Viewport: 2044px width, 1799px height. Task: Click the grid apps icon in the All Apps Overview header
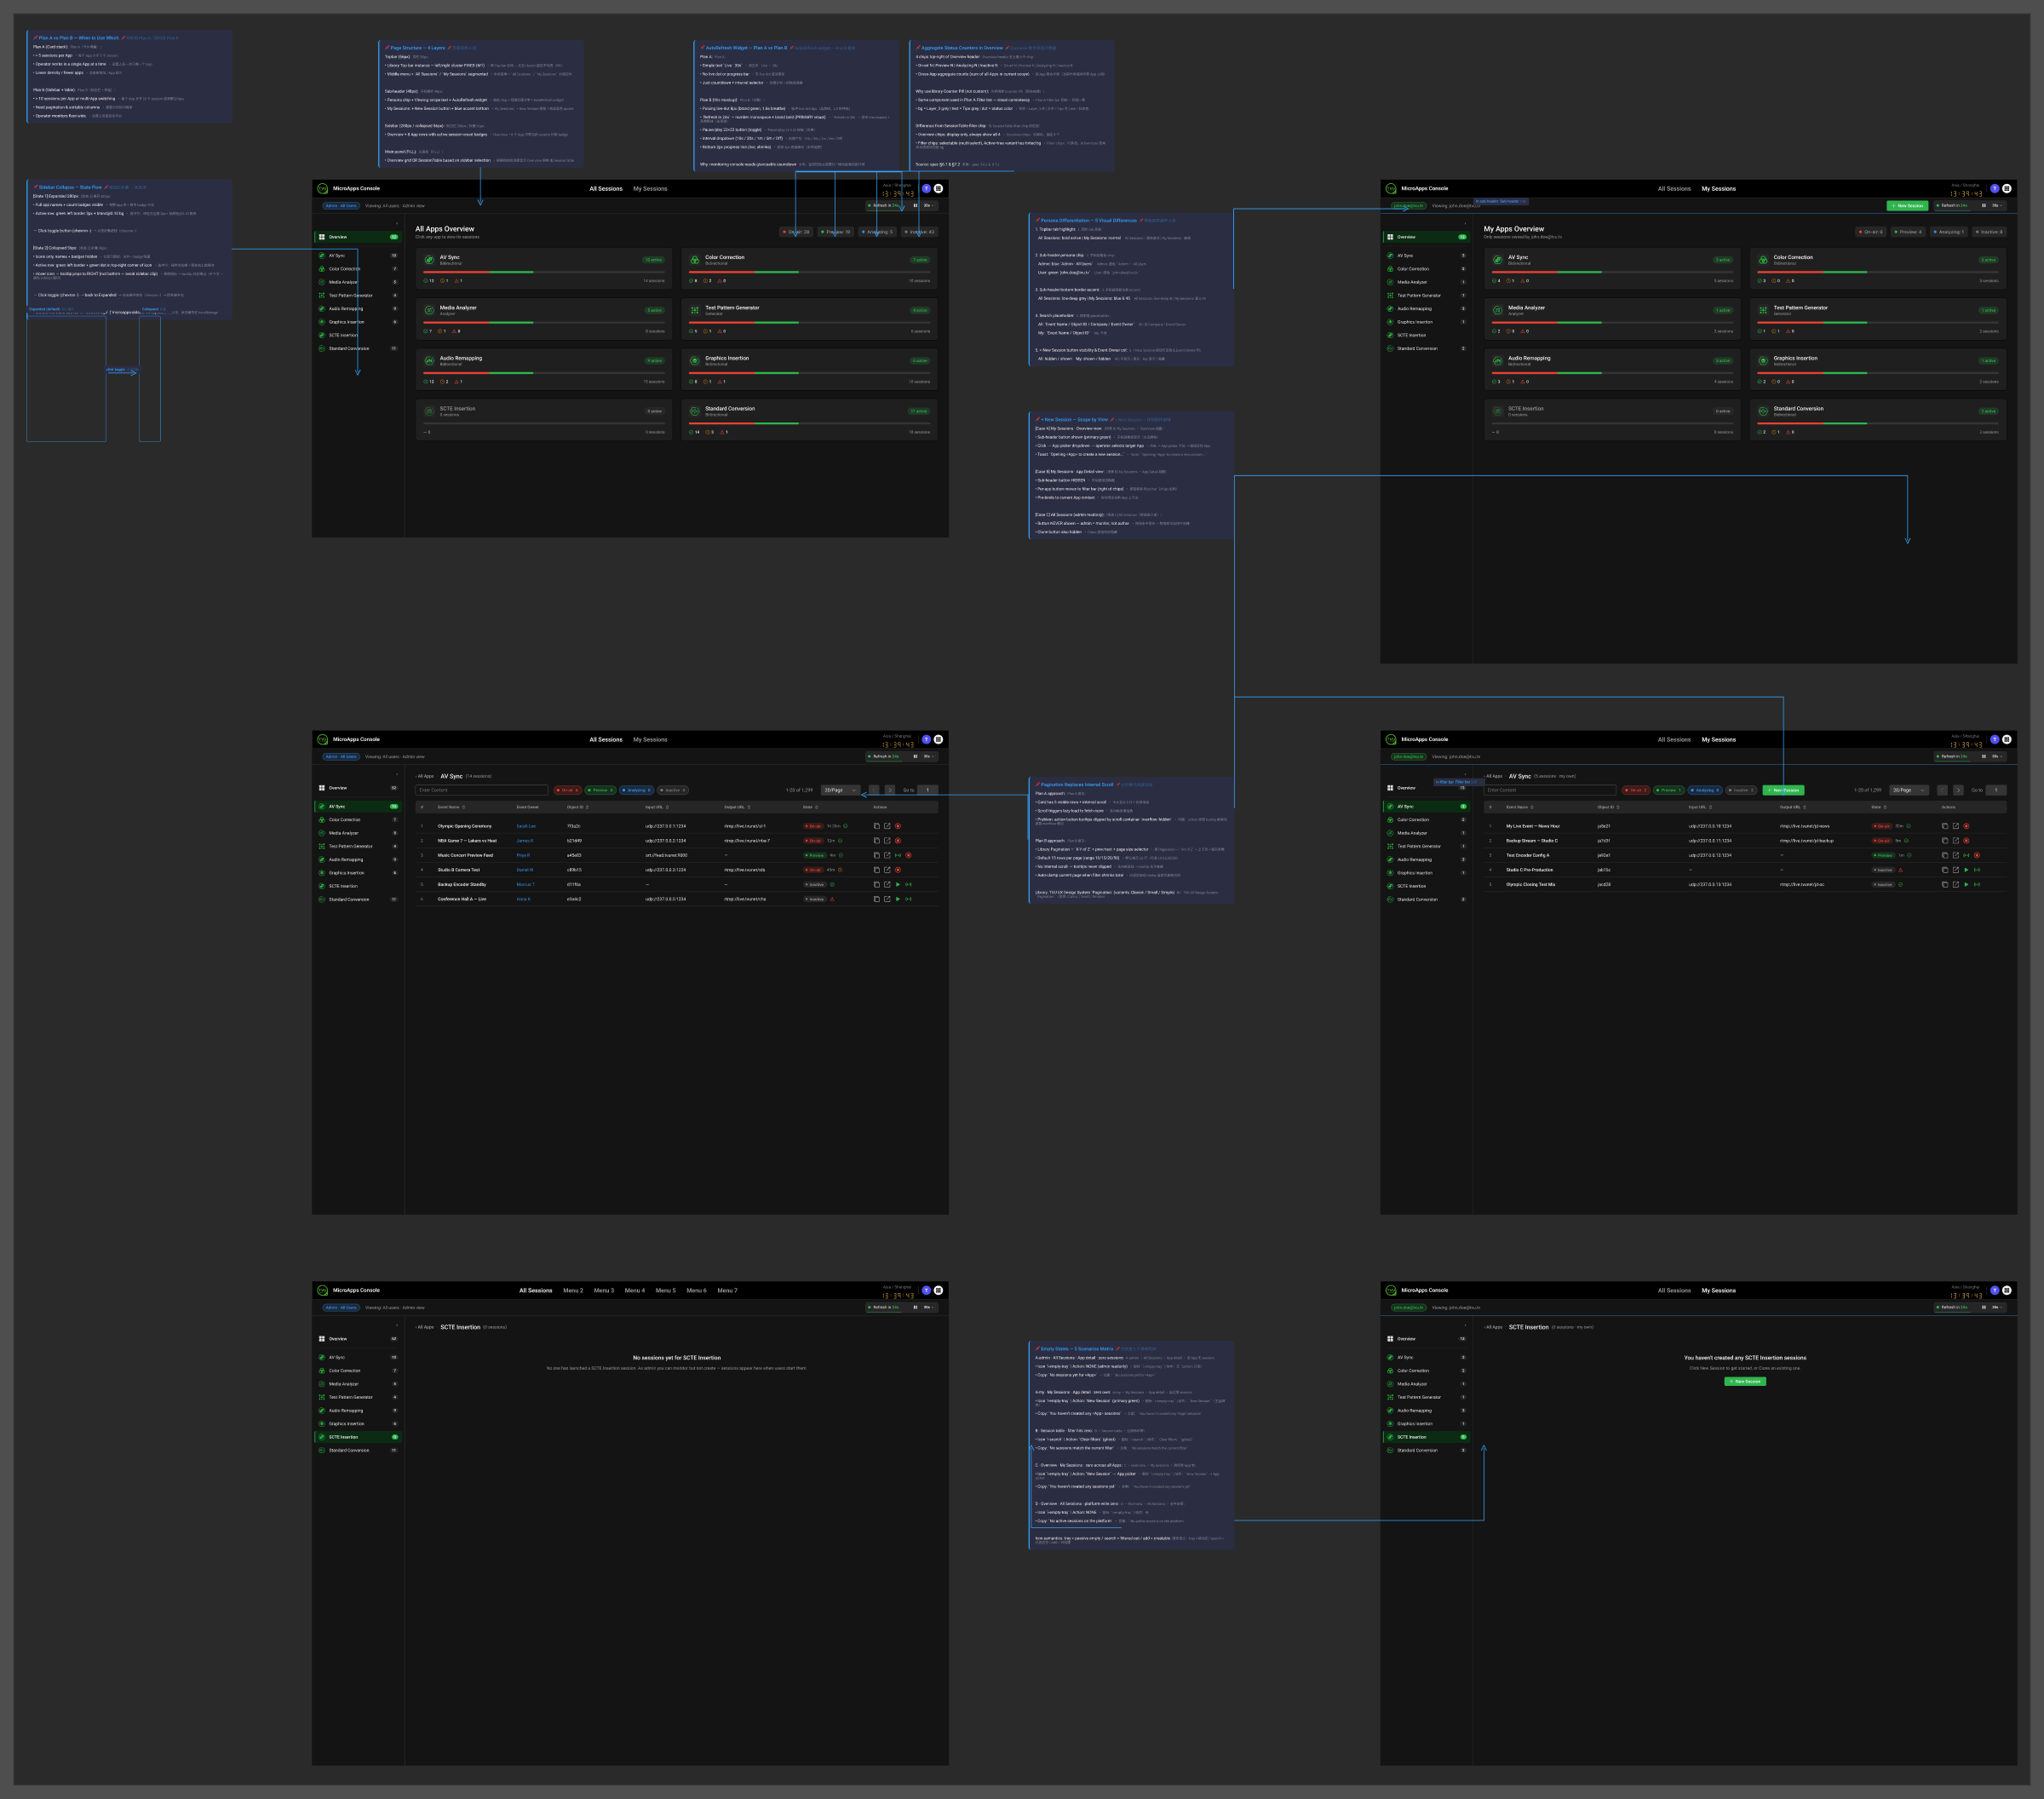pos(938,188)
